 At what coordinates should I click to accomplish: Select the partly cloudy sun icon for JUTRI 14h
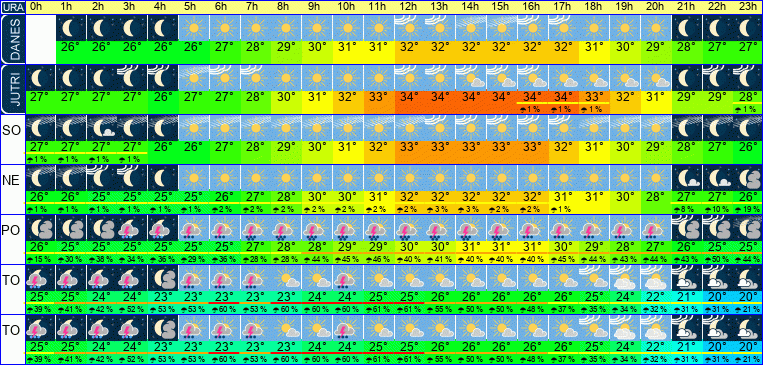(470, 77)
